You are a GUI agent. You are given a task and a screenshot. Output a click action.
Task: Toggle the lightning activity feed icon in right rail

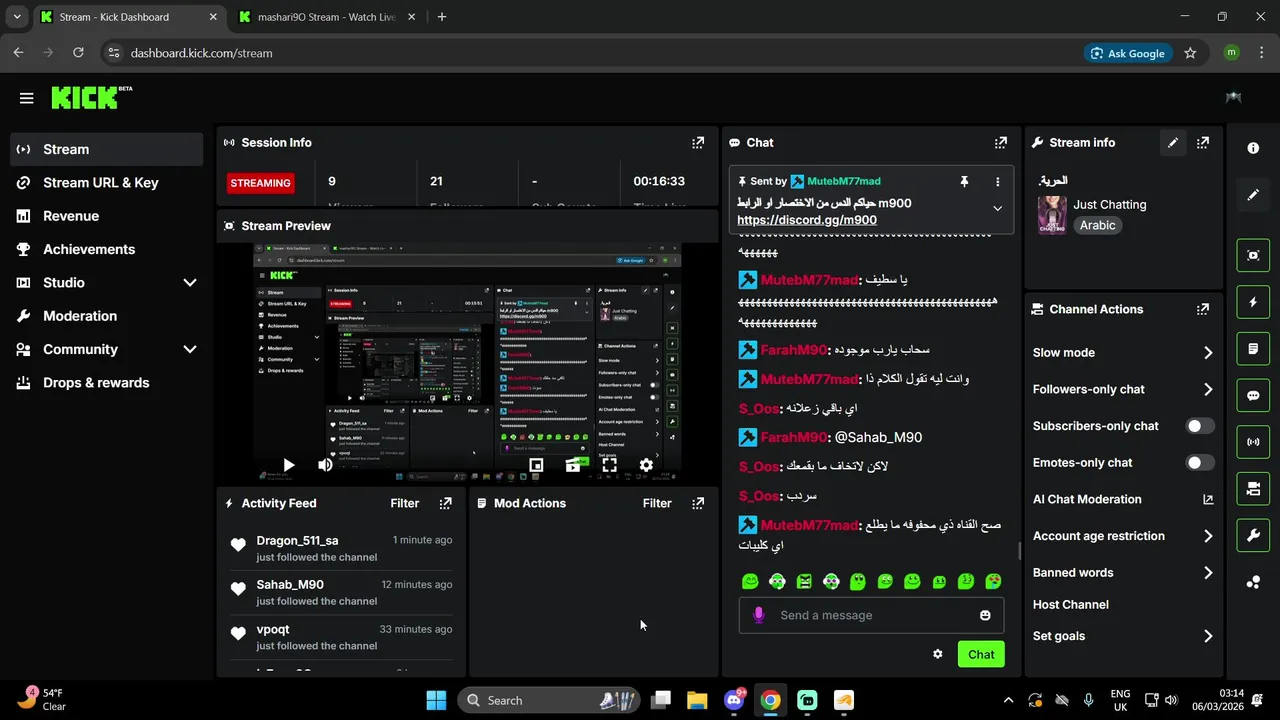point(1253,302)
